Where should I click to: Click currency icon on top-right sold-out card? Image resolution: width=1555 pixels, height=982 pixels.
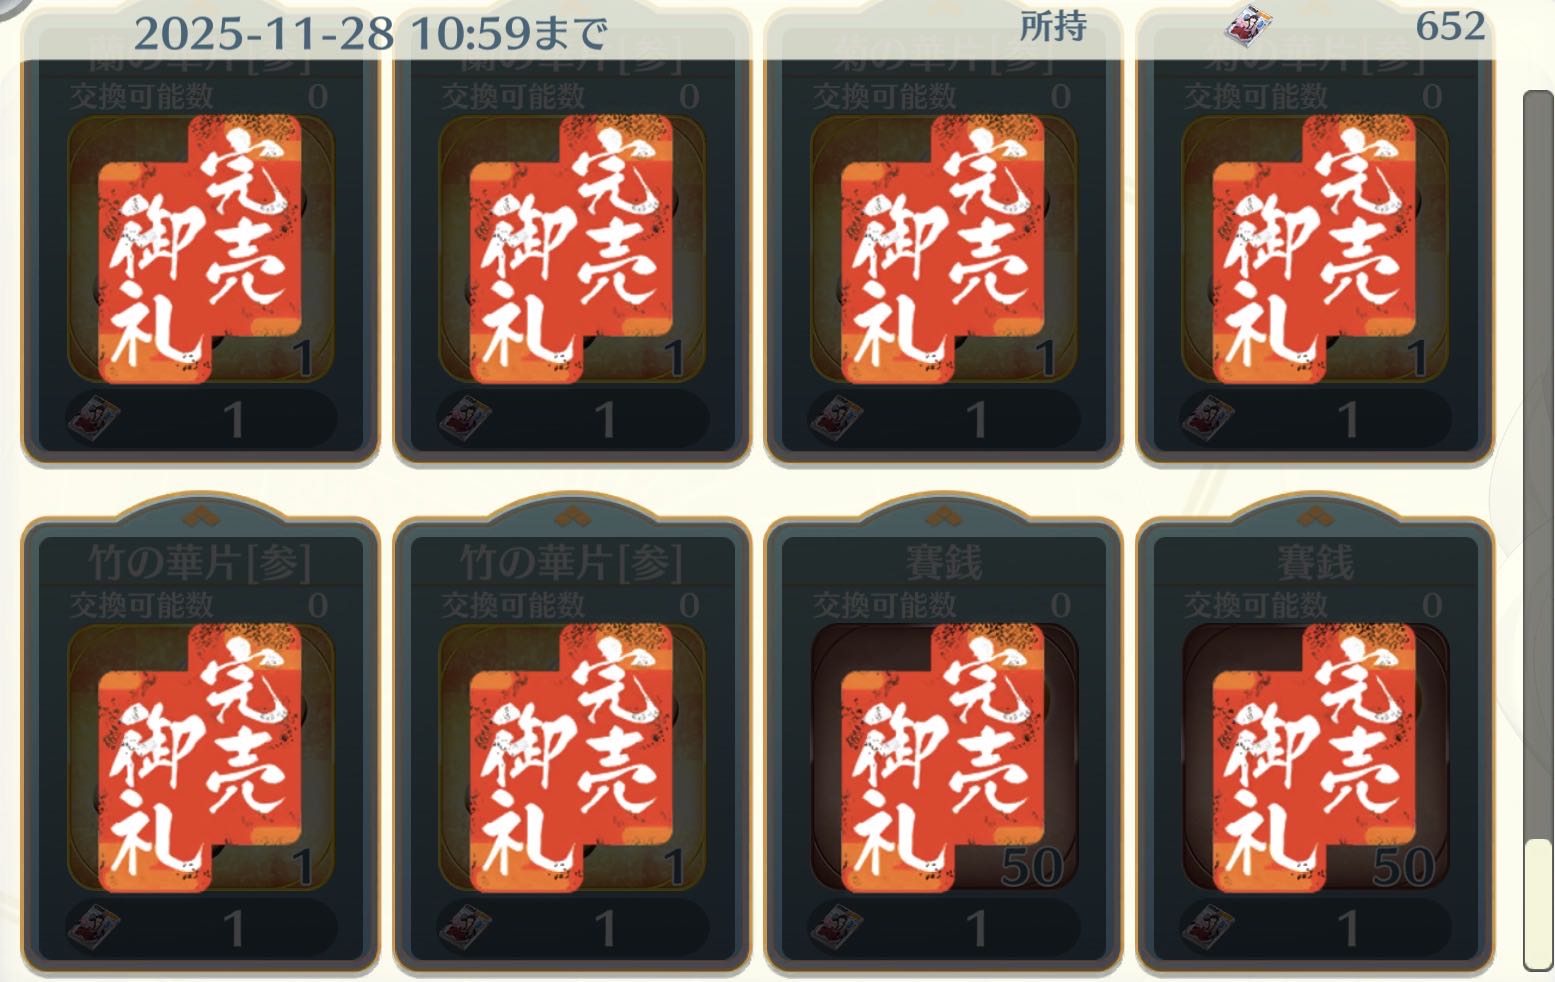1208,418
